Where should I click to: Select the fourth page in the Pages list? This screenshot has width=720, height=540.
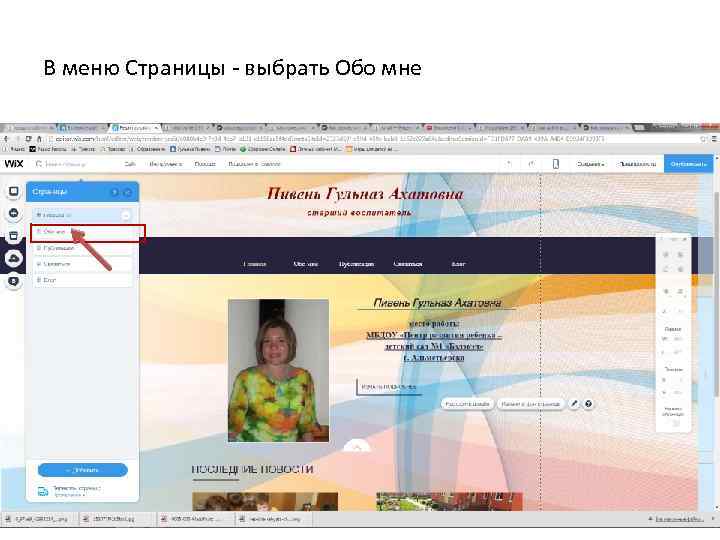point(83,264)
